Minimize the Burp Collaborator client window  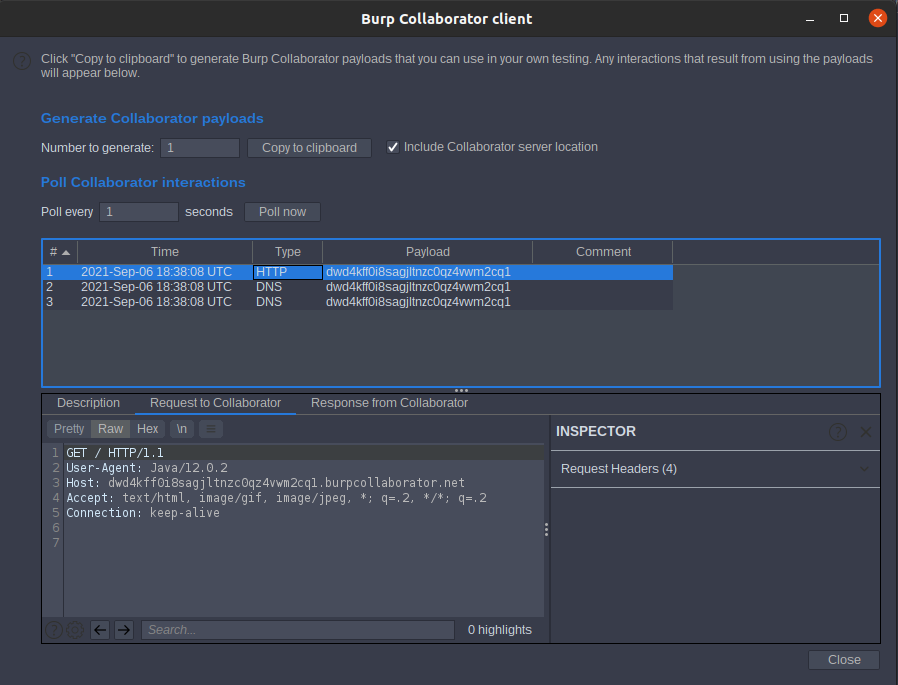810,19
